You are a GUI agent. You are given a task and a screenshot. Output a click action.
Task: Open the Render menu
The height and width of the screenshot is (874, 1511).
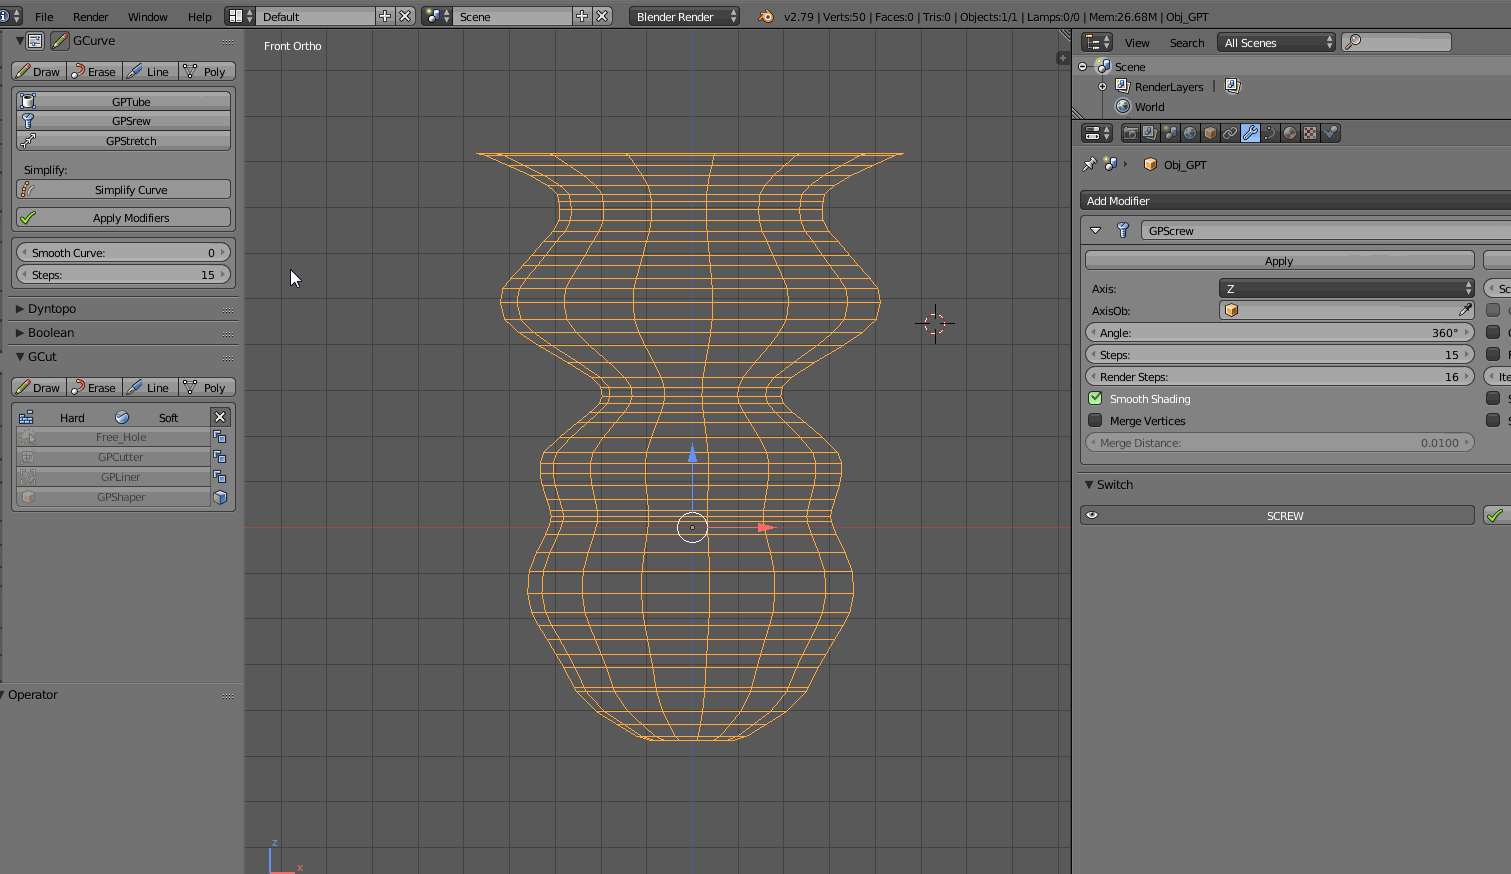90,17
